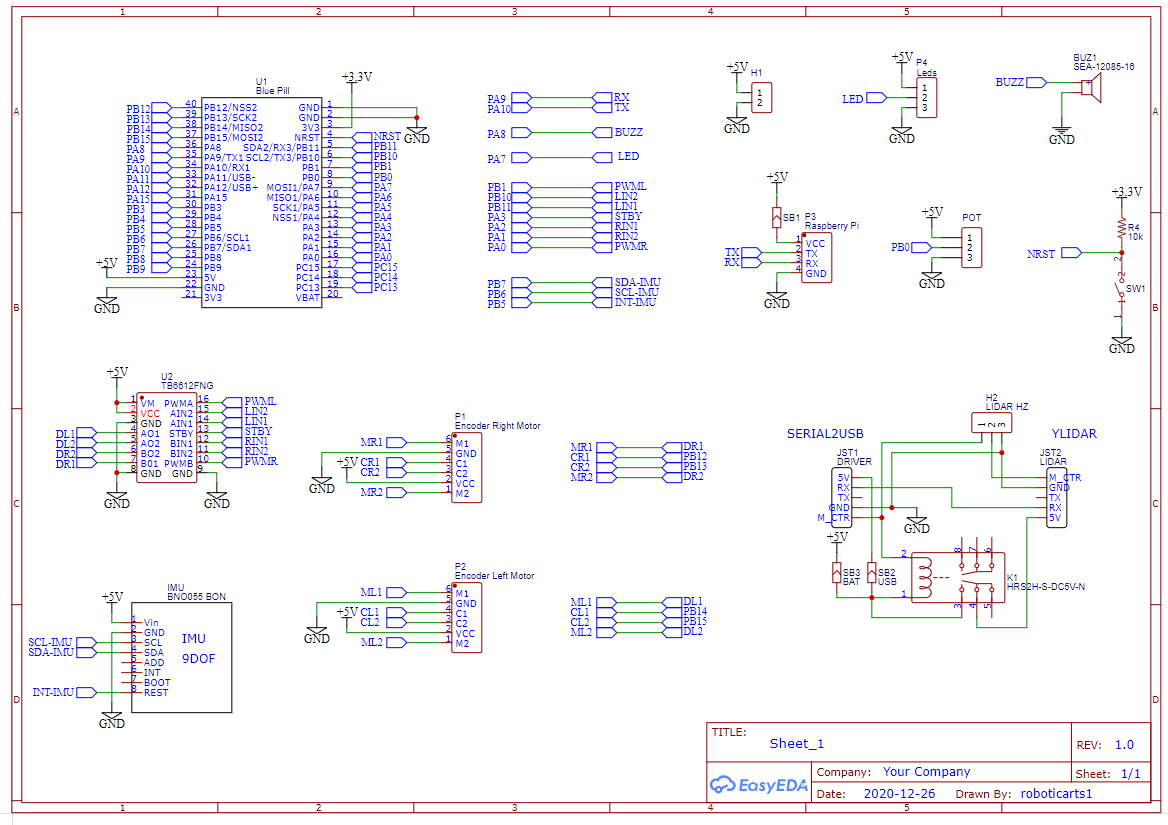The width and height of the screenshot is (1168, 825).
Task: Click the U2 TB6612FNG motor driver
Action: 166,438
